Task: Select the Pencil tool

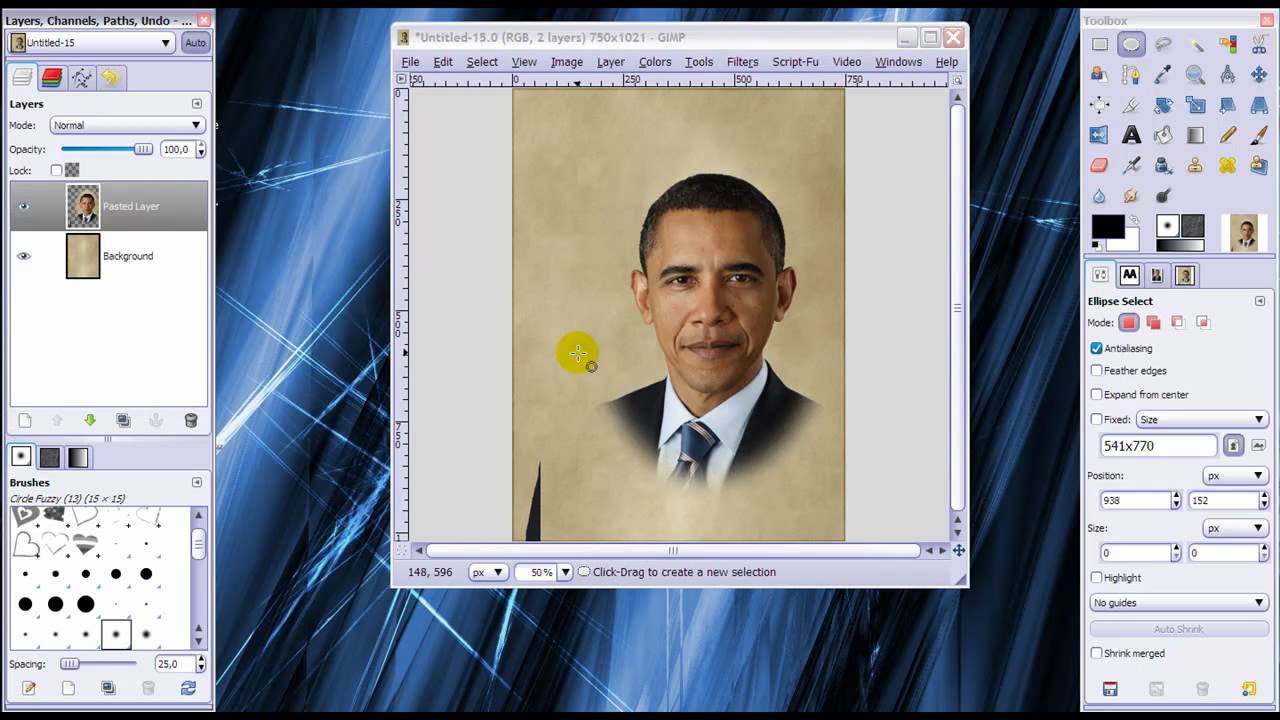Action: click(x=1228, y=135)
